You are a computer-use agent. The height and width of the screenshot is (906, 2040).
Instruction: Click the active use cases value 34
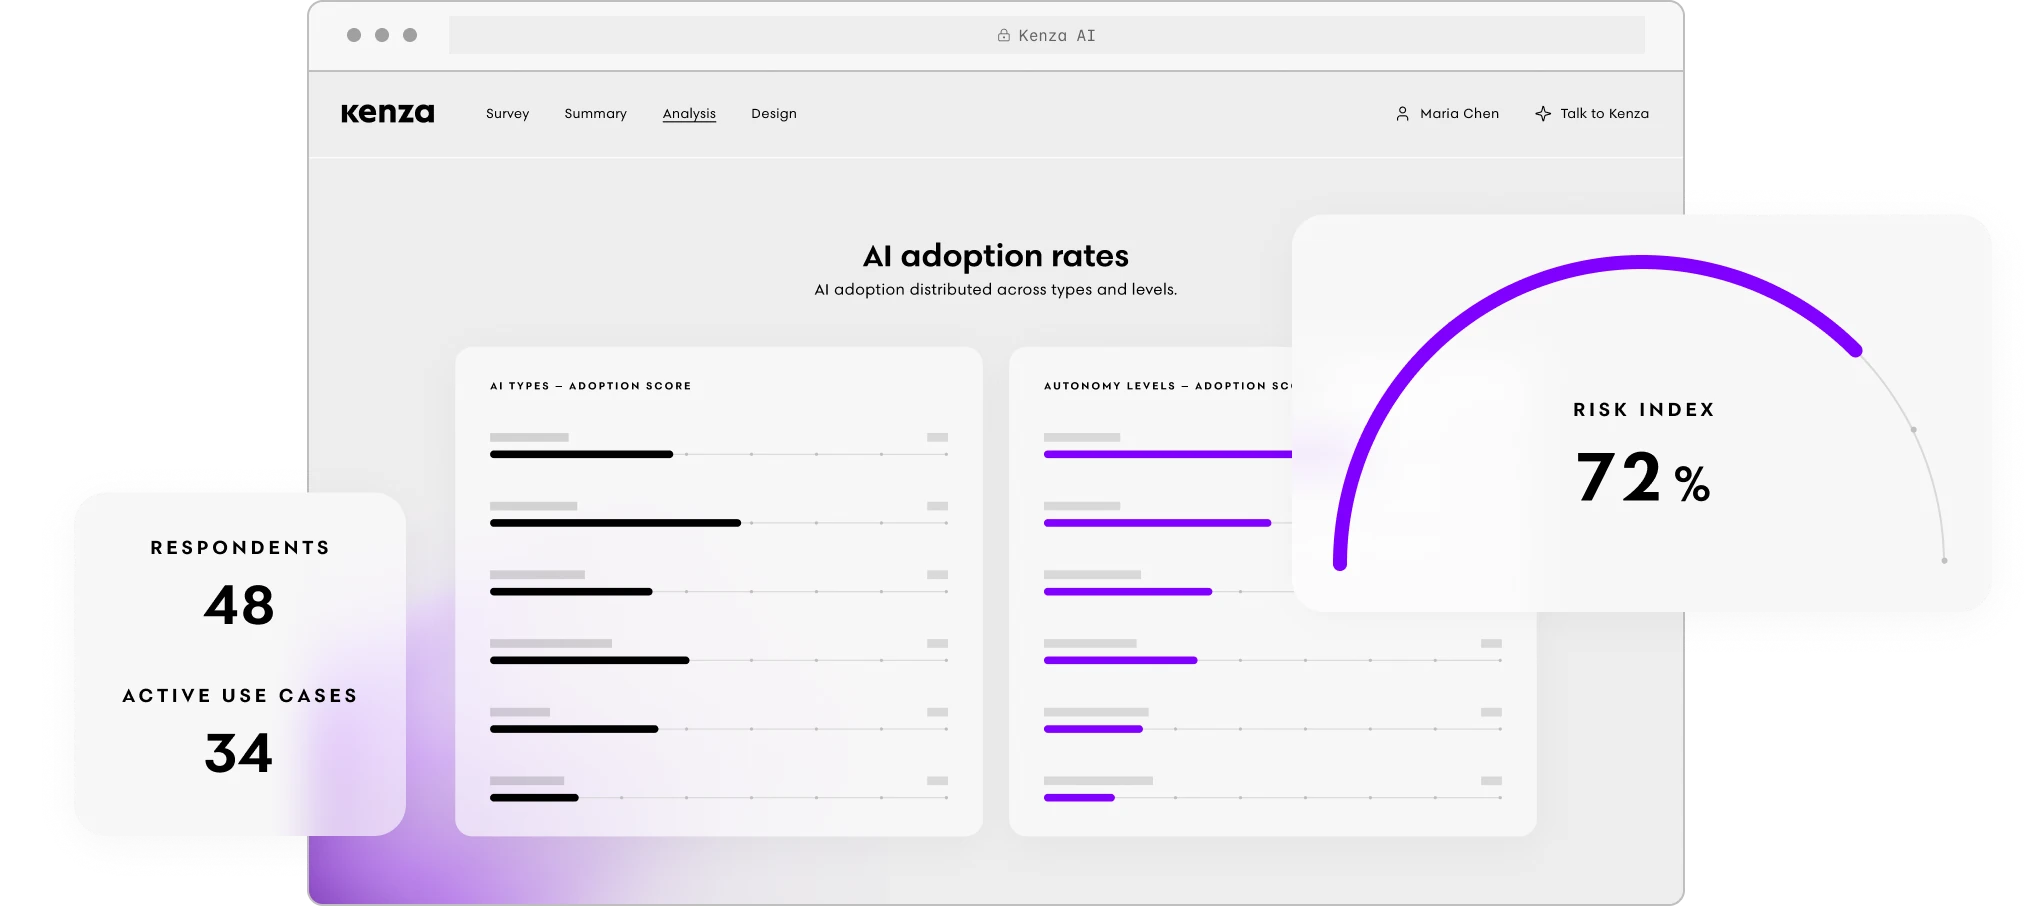tap(238, 753)
